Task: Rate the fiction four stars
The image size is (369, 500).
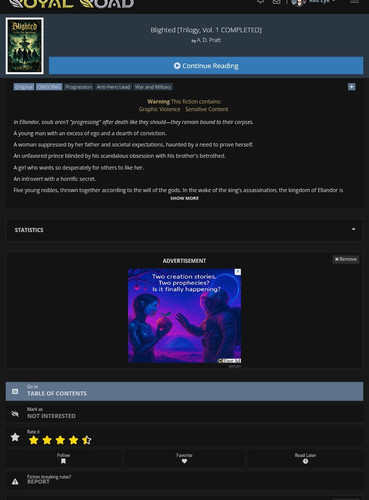Action: [x=73, y=440]
